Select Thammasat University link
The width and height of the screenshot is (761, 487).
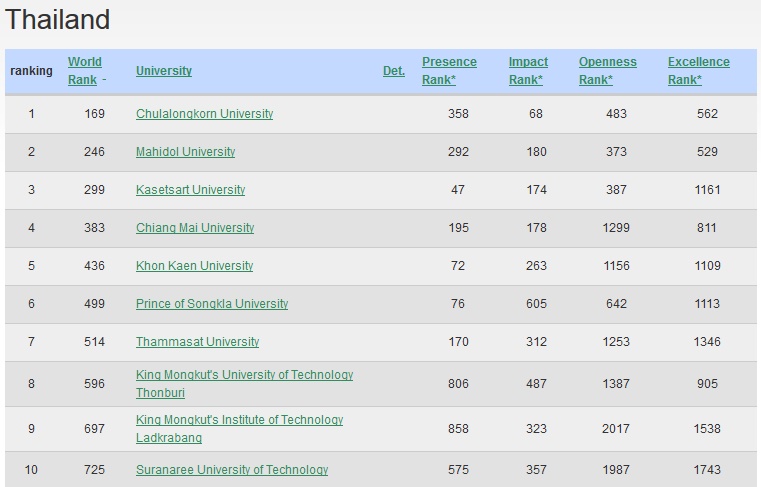pyautogui.click(x=197, y=342)
